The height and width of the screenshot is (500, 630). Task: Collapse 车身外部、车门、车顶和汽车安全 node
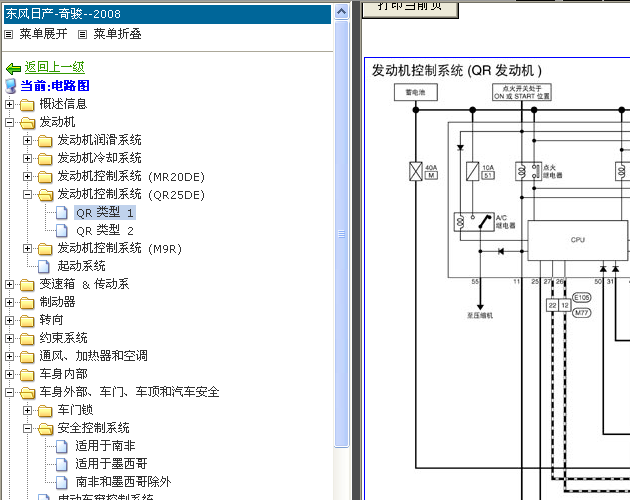coord(9,393)
